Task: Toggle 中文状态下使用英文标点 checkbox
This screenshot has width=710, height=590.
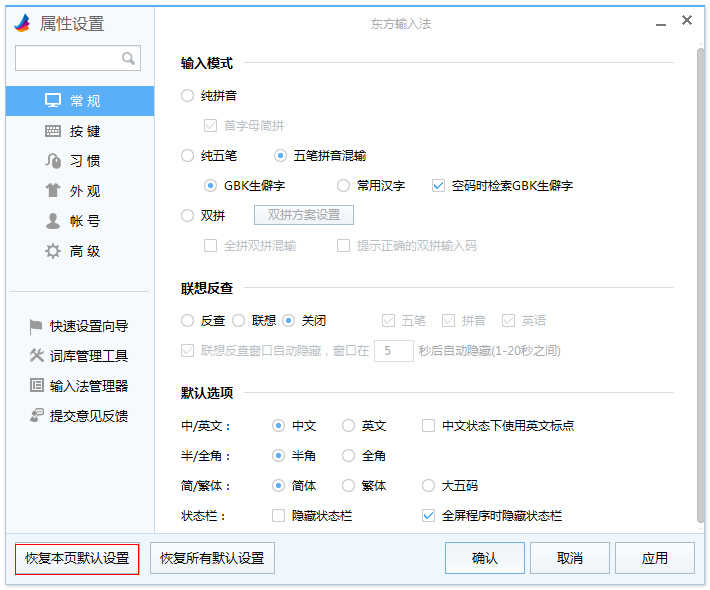Action: pyautogui.click(x=428, y=426)
